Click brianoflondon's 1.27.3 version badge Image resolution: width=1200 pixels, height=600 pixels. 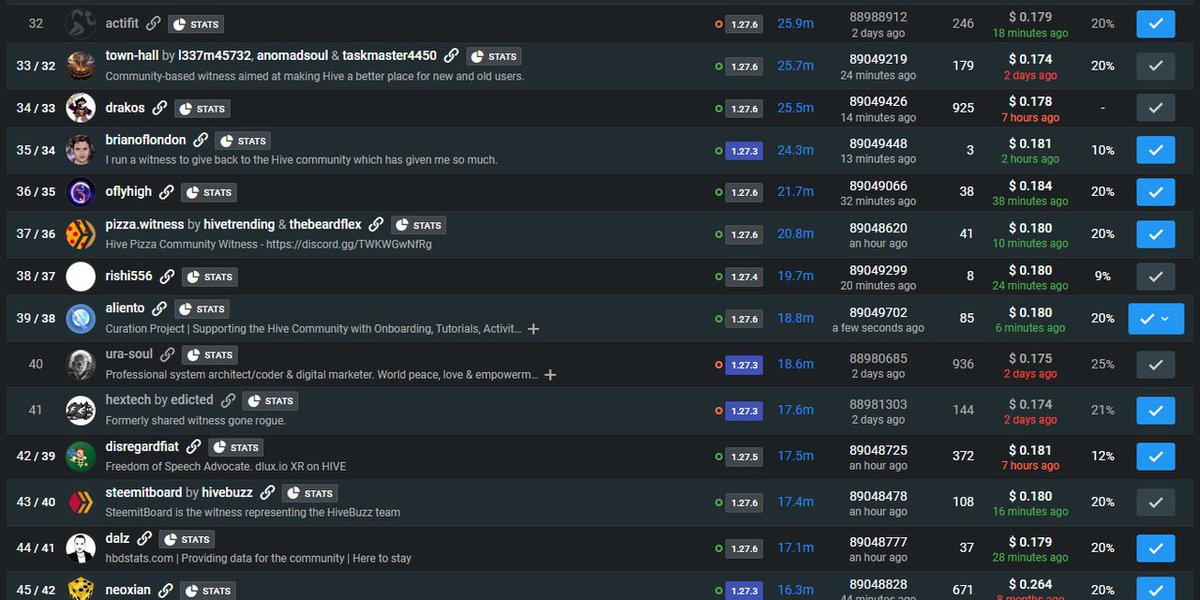(x=744, y=151)
